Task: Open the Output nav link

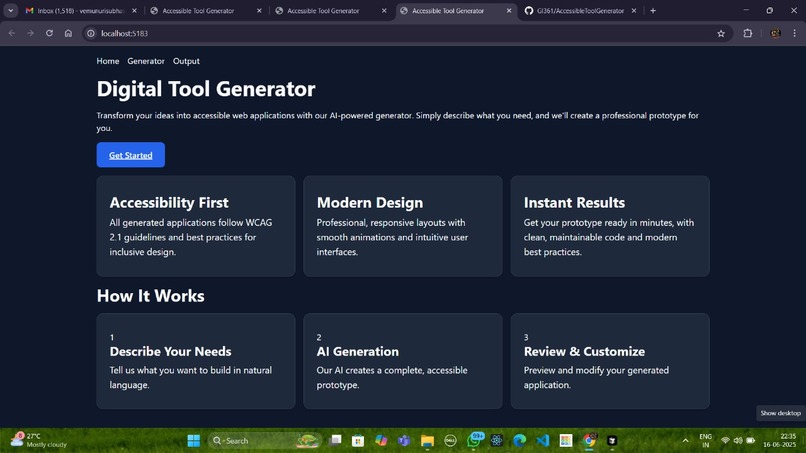Action: pyautogui.click(x=186, y=61)
